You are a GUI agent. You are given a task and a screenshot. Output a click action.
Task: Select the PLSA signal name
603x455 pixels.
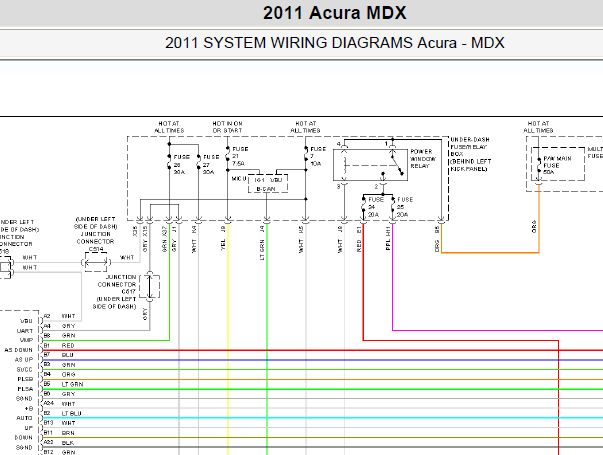coord(25,389)
